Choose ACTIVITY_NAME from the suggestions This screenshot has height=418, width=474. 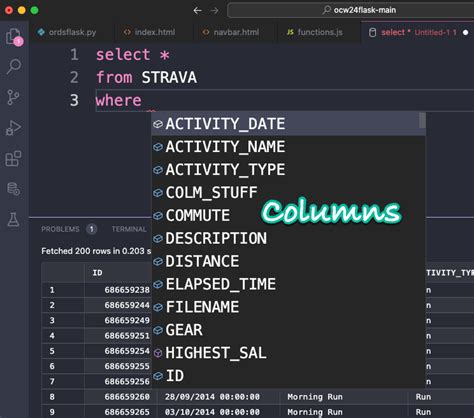(x=288, y=147)
